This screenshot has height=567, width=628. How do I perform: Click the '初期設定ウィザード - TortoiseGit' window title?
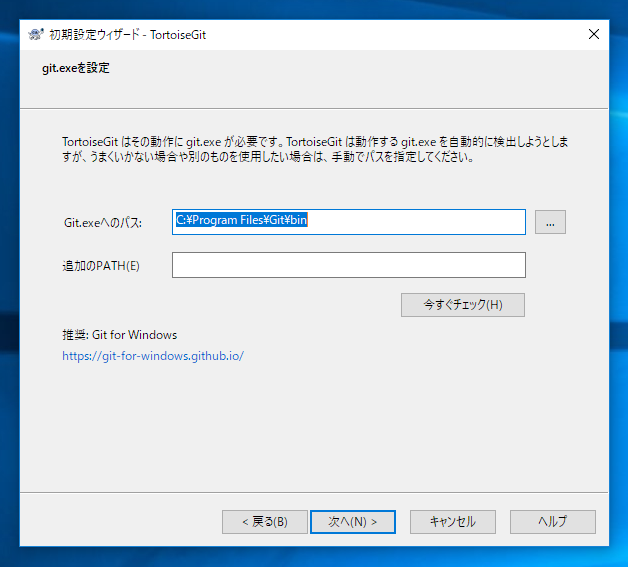tap(127, 35)
